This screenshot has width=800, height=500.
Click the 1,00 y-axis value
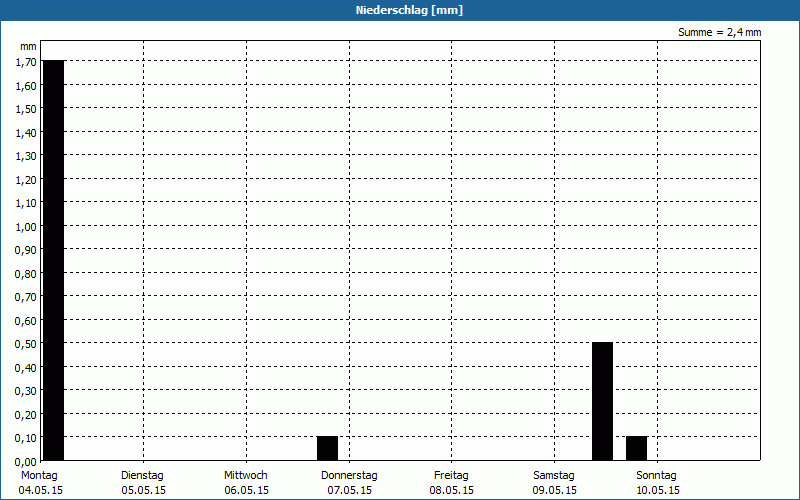click(x=26, y=227)
